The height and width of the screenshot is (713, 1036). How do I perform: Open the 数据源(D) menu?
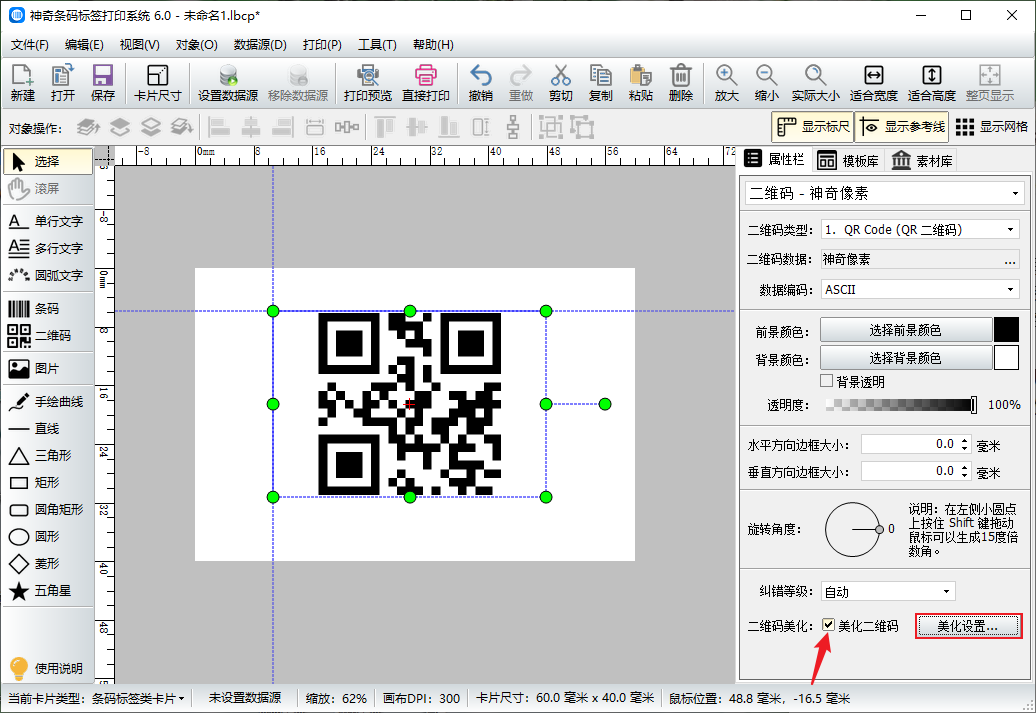tap(260, 45)
